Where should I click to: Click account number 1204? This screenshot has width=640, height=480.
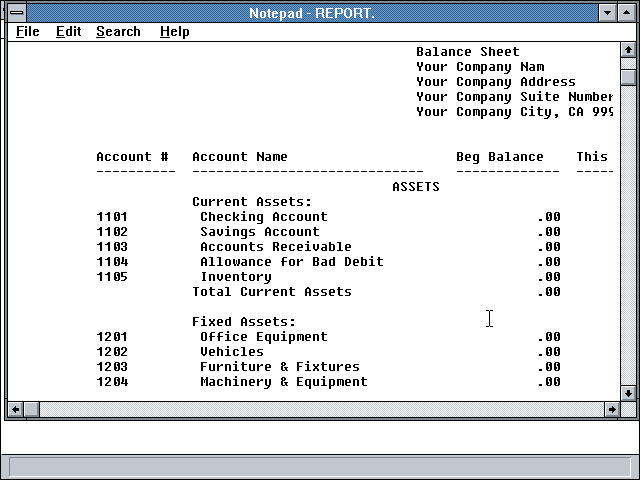pos(112,382)
